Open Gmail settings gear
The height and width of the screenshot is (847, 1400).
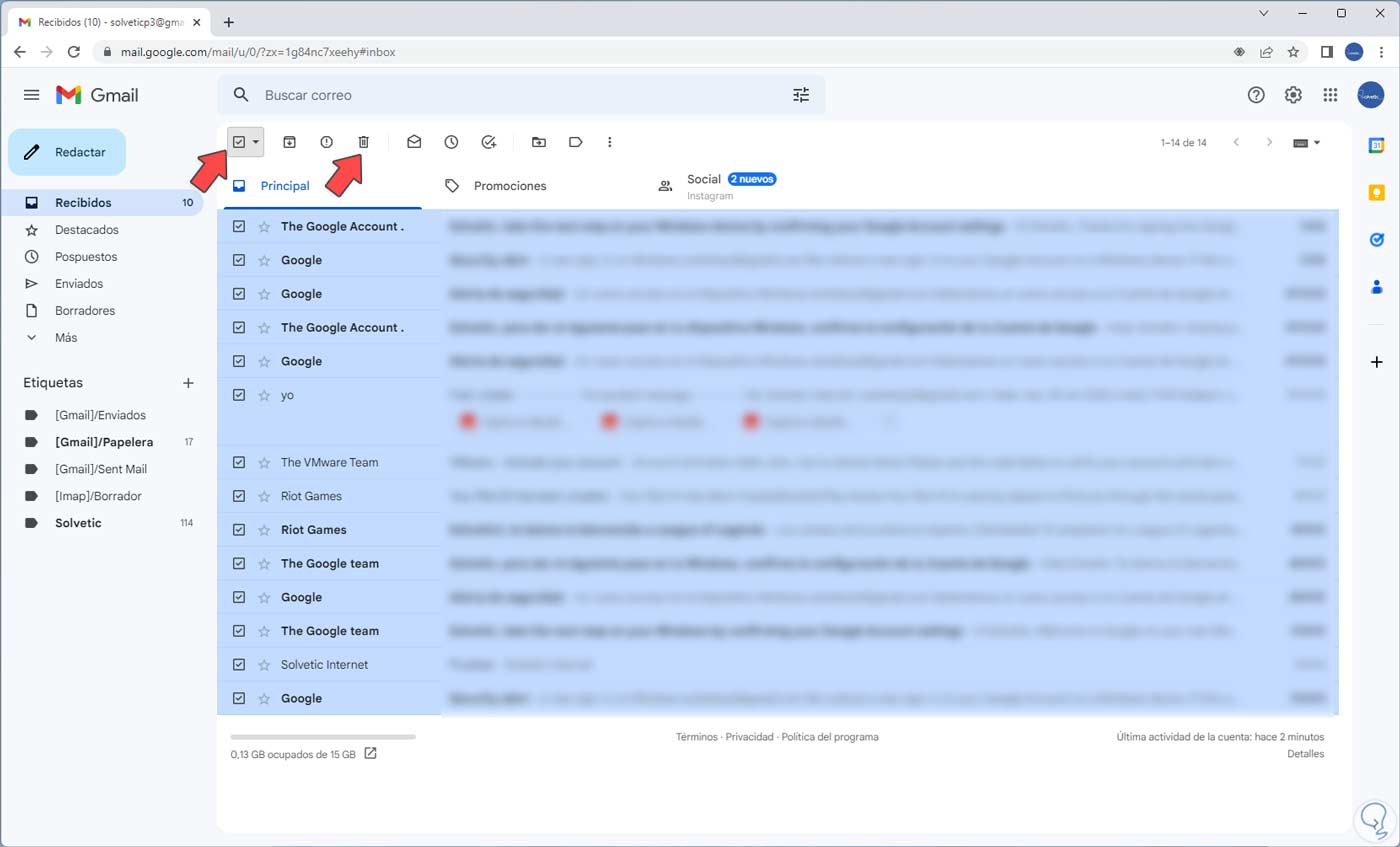tap(1293, 95)
